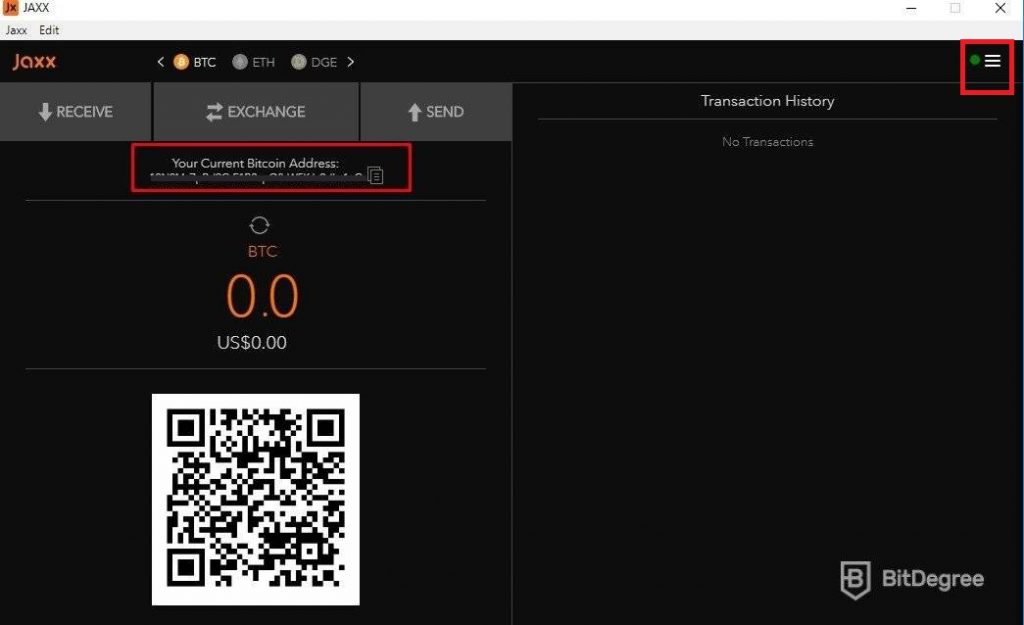Close the JAXX window
This screenshot has width=1024, height=625.
pyautogui.click(x=1000, y=8)
